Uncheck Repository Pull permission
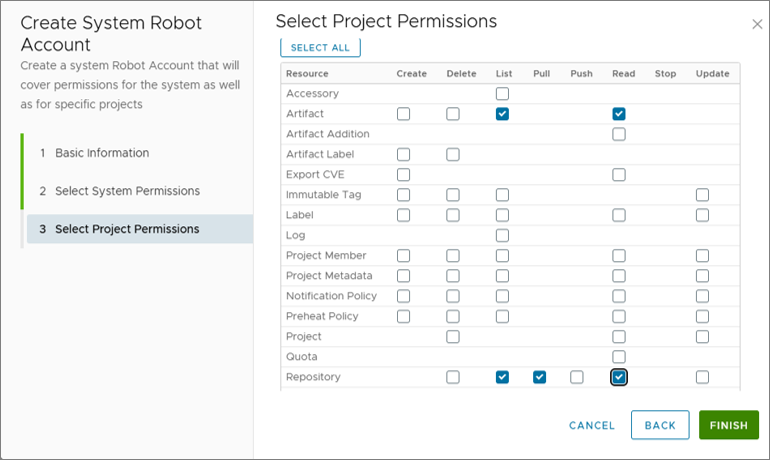770x460 pixels. point(540,377)
